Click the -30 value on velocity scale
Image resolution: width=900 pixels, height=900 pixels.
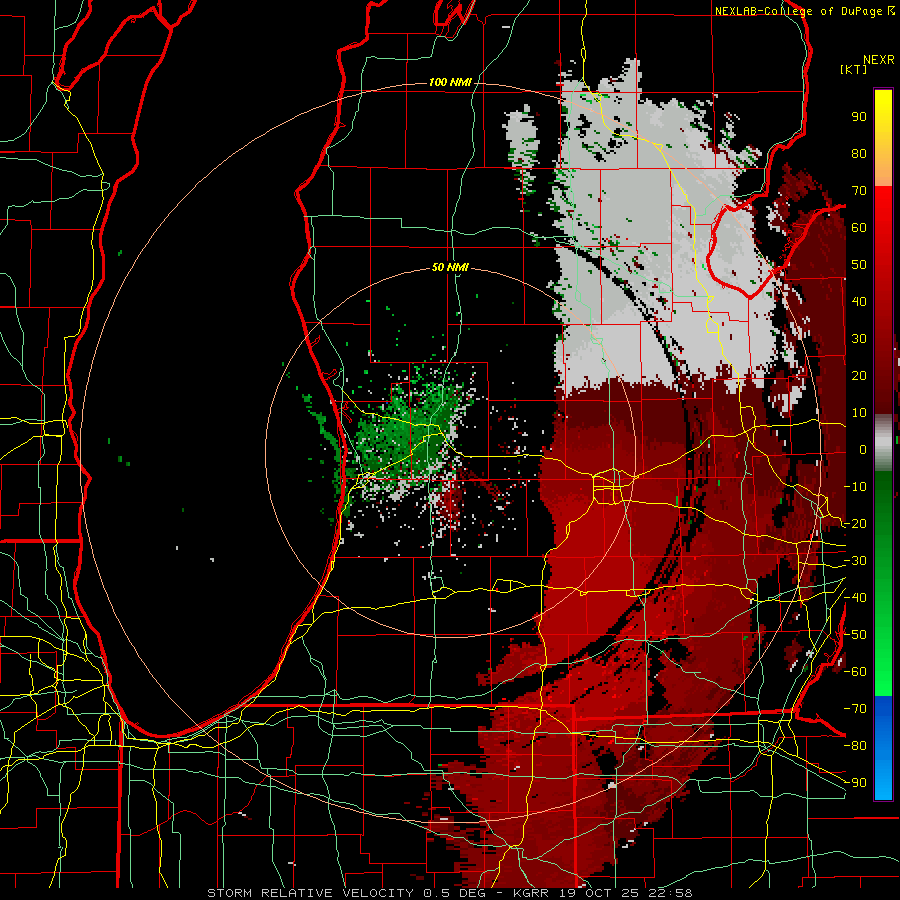(x=855, y=561)
